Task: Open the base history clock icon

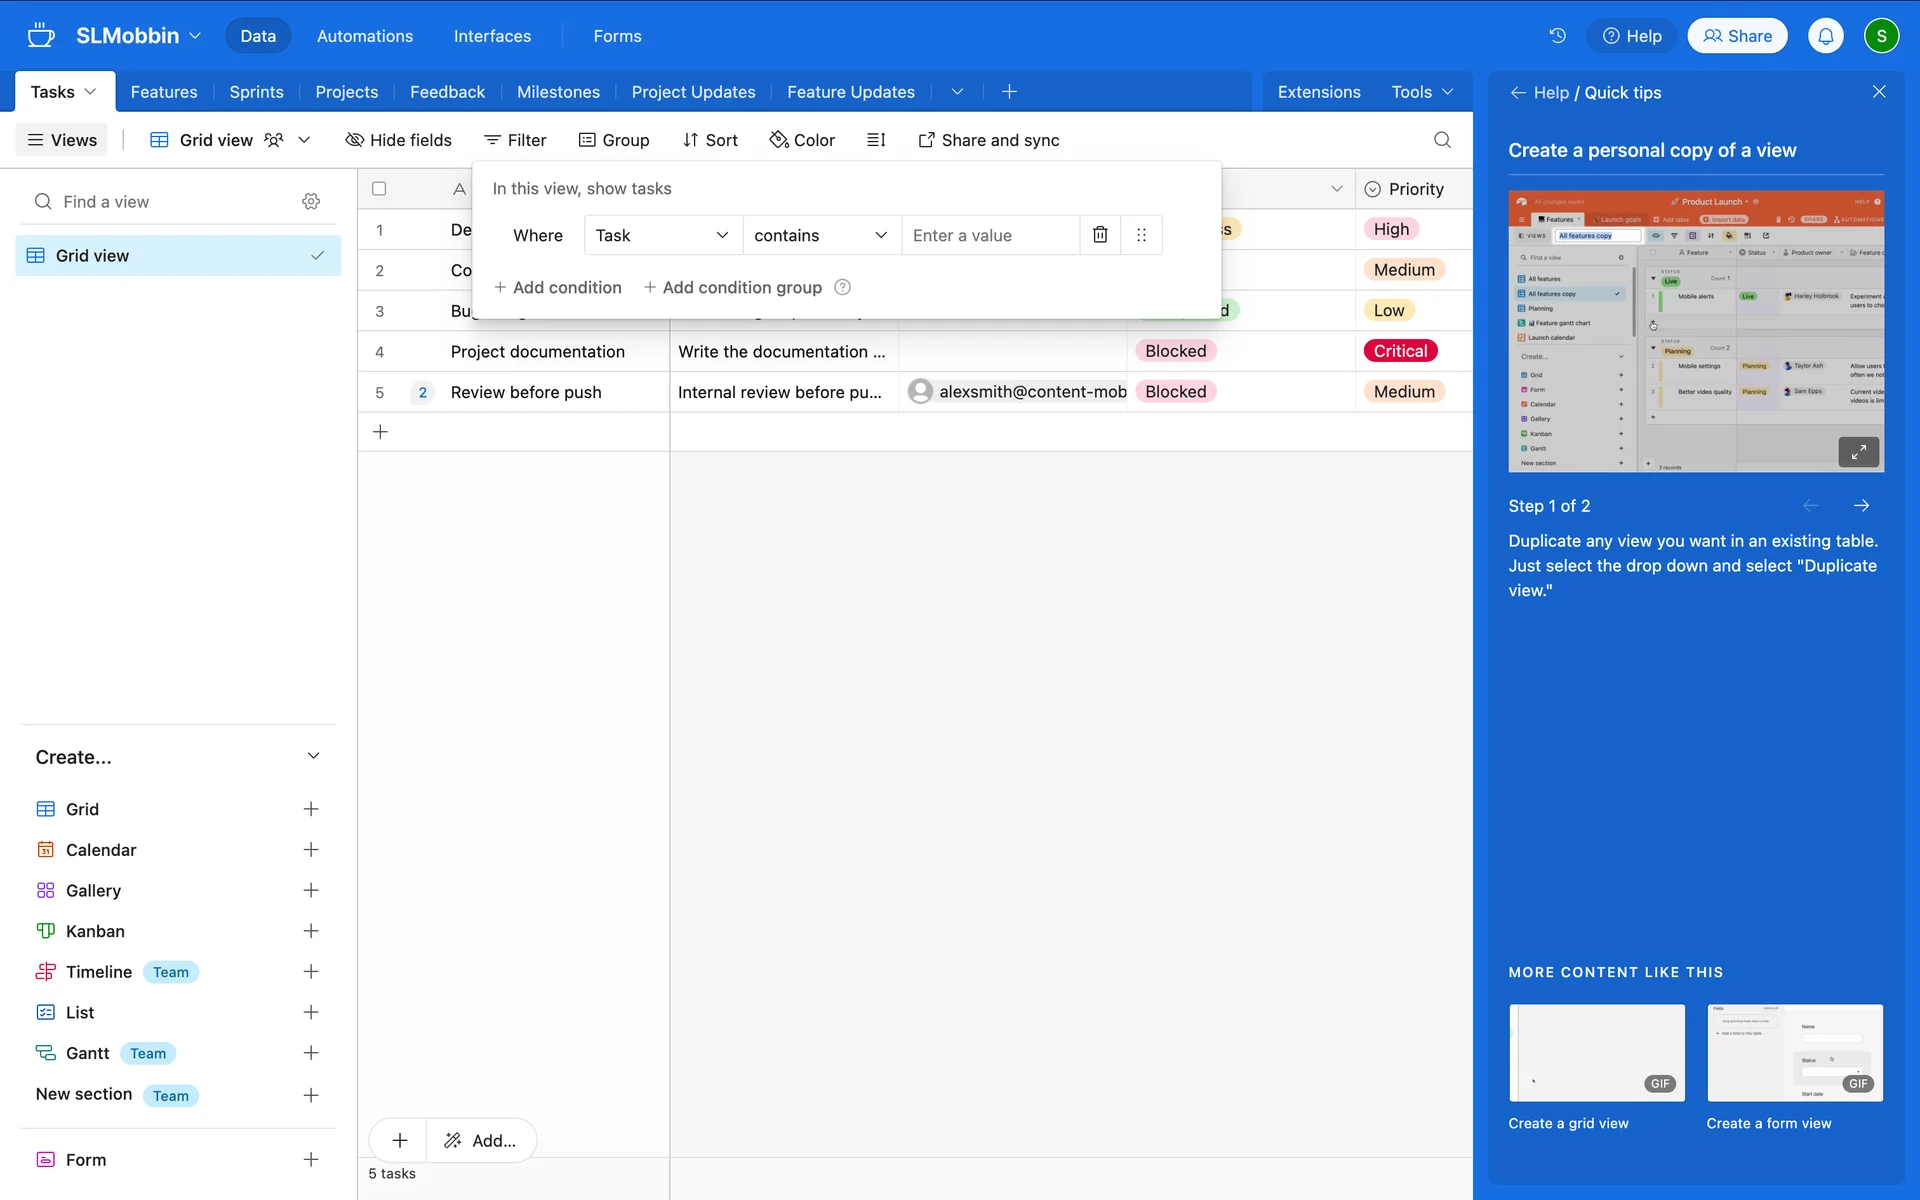Action: tap(1557, 36)
